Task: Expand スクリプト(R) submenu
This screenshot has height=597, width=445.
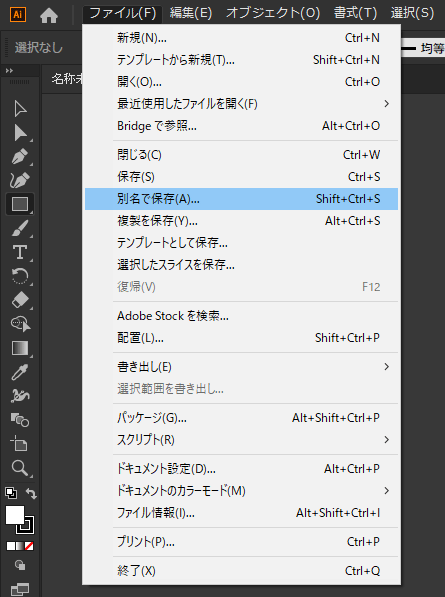Action: click(x=241, y=440)
